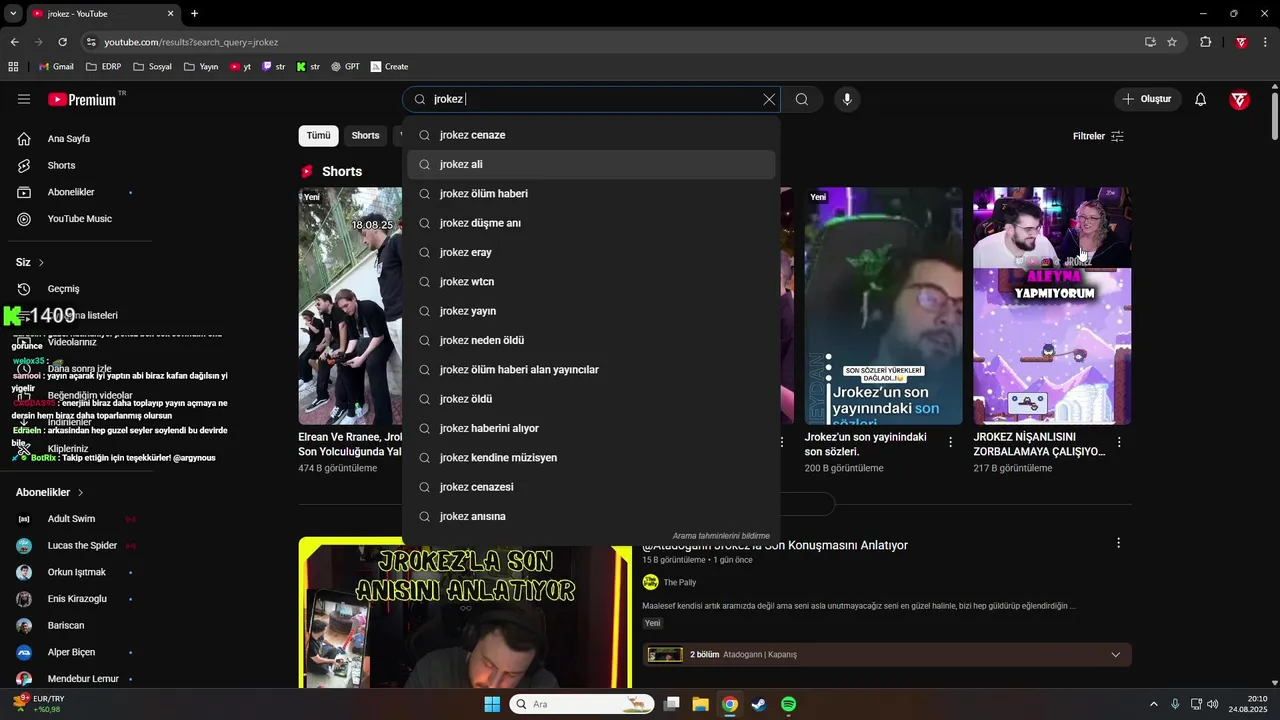
Task: Choose suggestion jrokez kendine müzisyen
Action: [591, 458]
